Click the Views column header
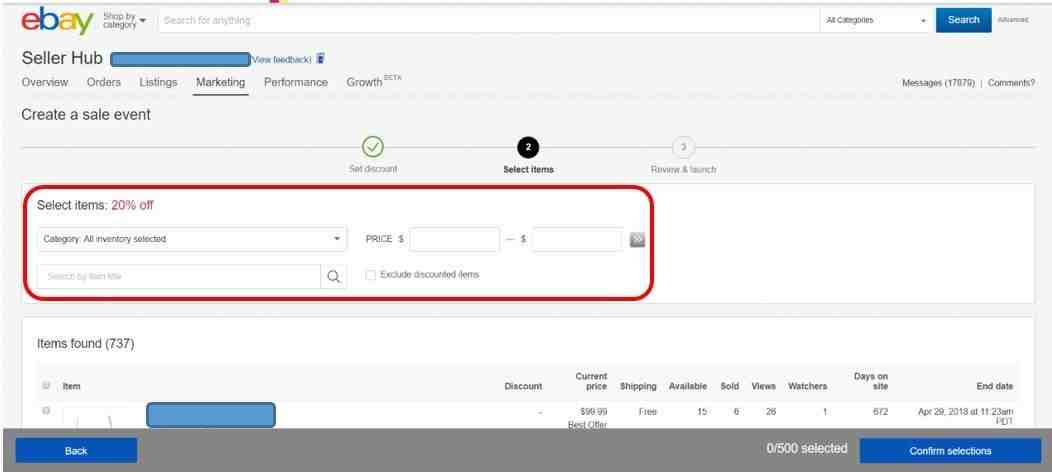The height and width of the screenshot is (474, 1052). (x=764, y=386)
